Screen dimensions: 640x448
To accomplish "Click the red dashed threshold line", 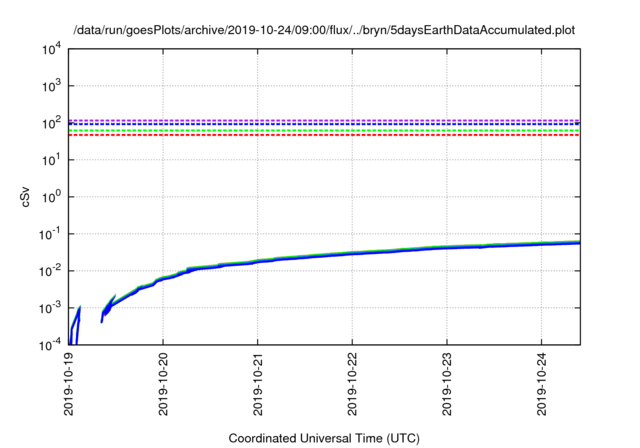I will (x=324, y=135).
